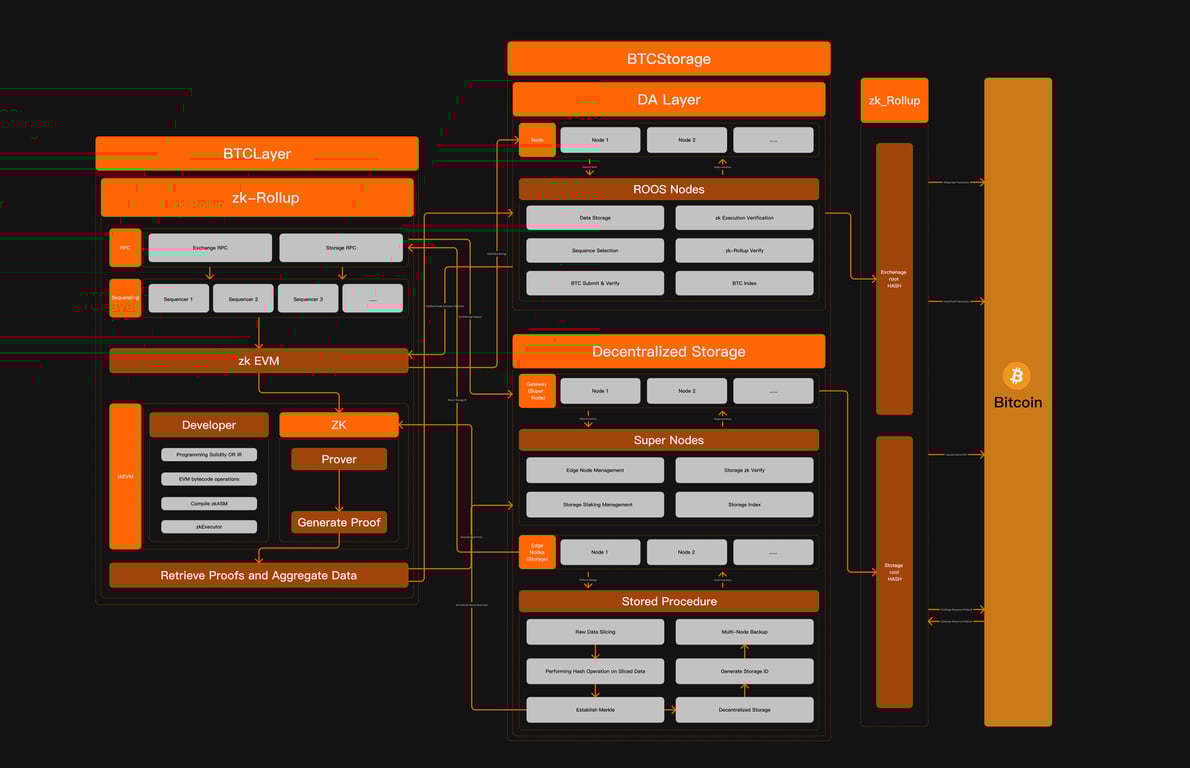Click the zk_Rollup badge at top right

pyautogui.click(x=894, y=100)
